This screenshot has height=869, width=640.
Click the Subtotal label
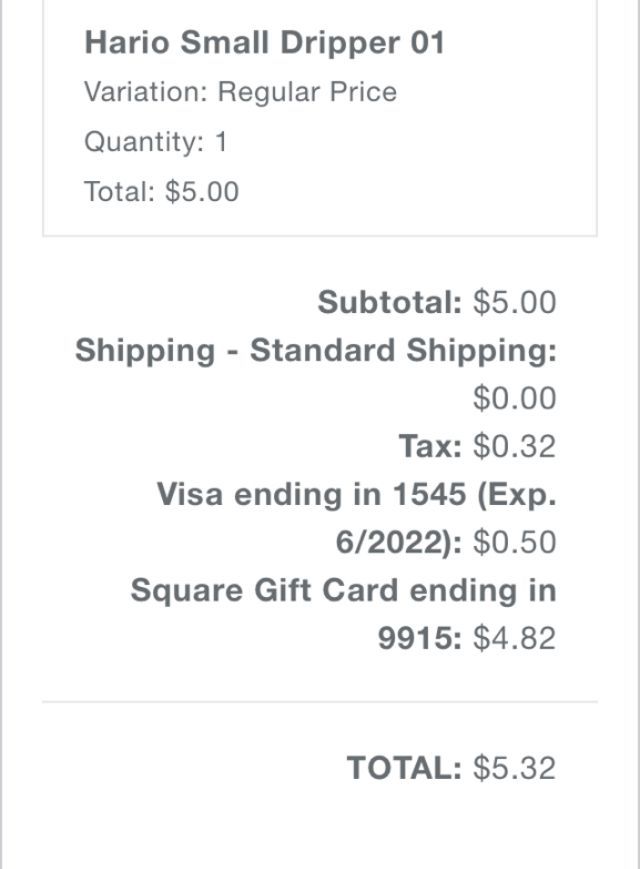coord(390,302)
